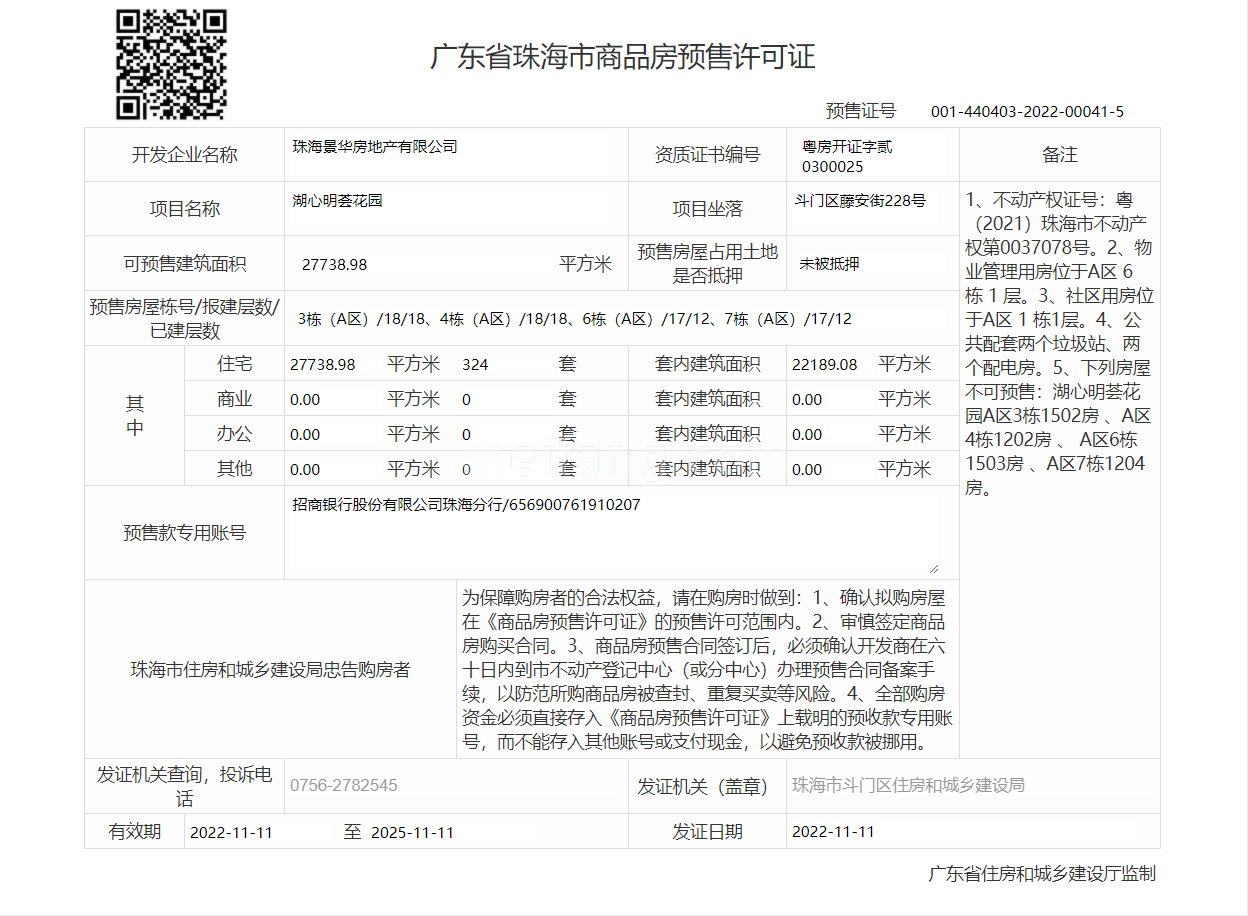Click the 可预售建筑面积 label cell
This screenshot has width=1248, height=916.
pyautogui.click(x=185, y=264)
